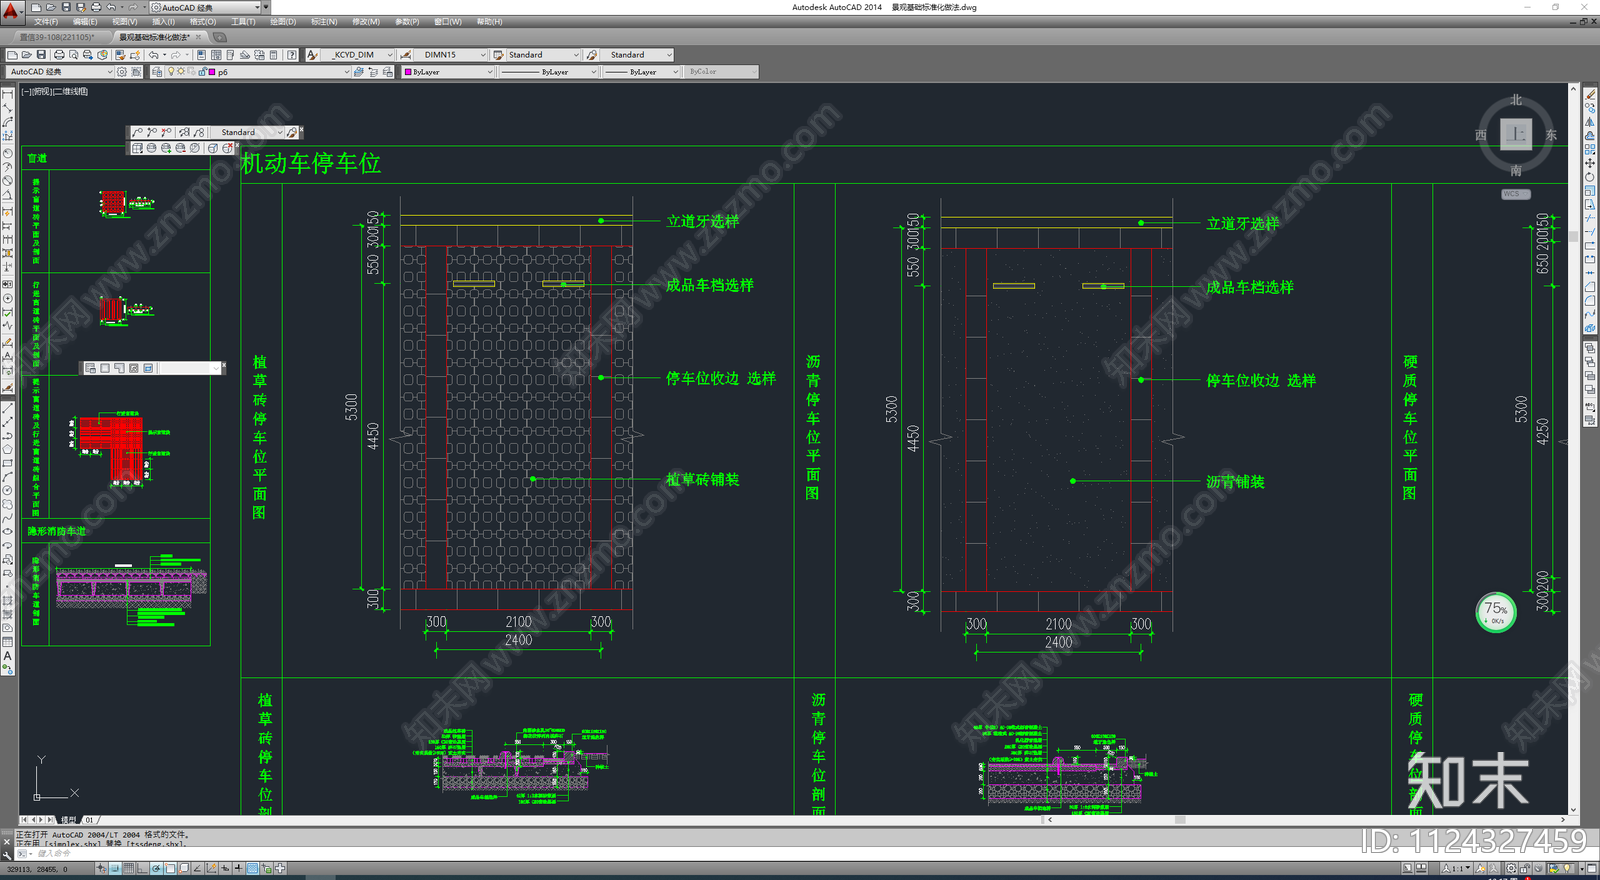Open the 文件(F) menu
The width and height of the screenshot is (1600, 880).
46,21
